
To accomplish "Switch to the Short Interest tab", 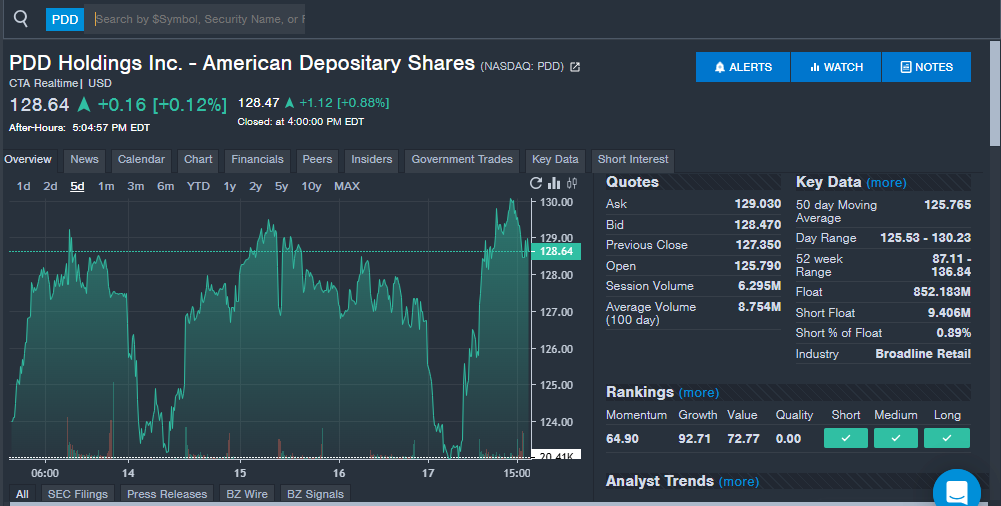I will point(633,160).
